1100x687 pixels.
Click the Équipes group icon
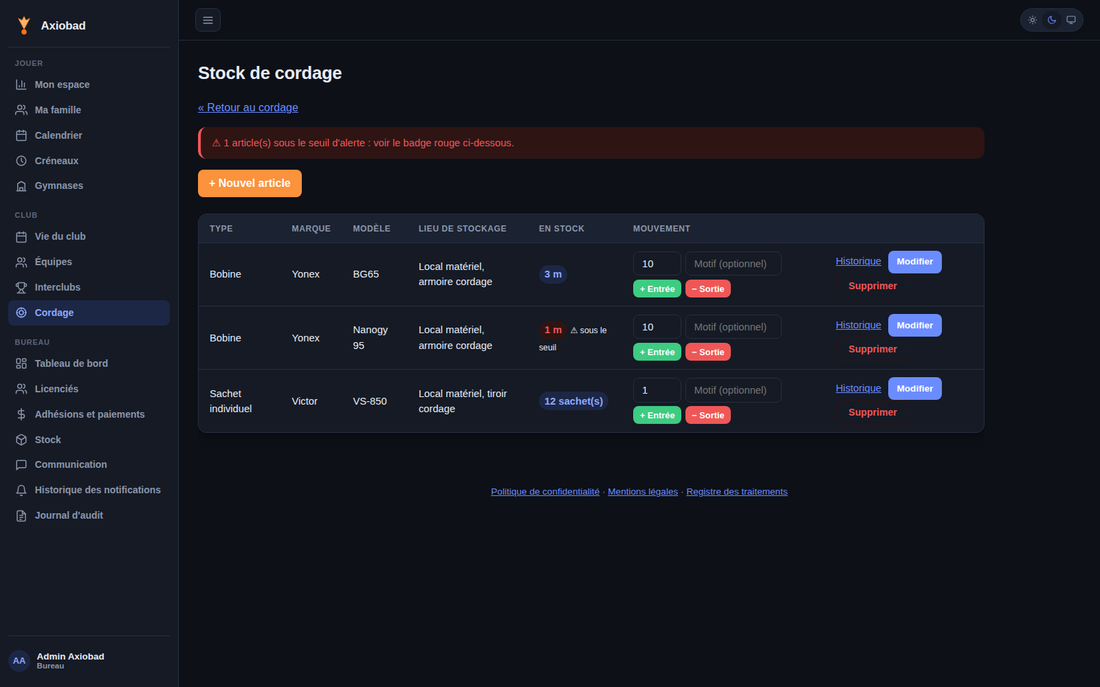21,262
